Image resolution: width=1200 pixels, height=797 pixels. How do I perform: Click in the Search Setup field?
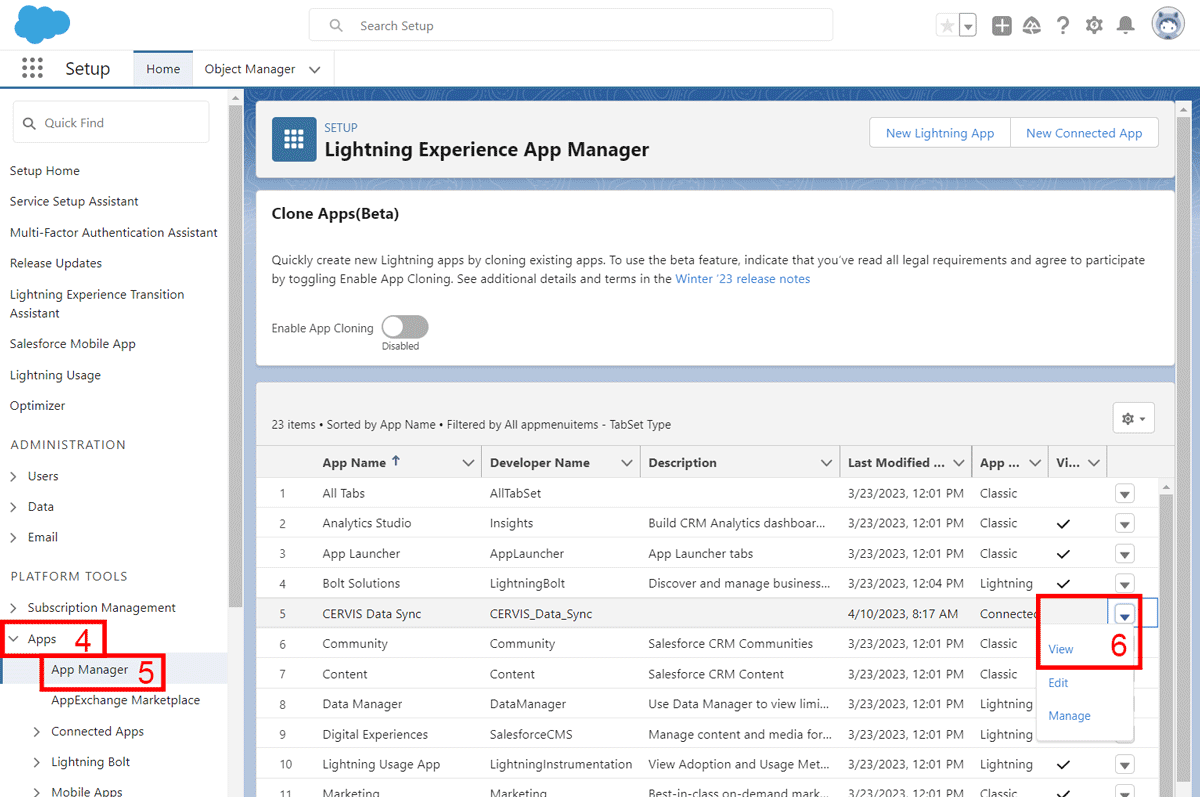pos(570,25)
